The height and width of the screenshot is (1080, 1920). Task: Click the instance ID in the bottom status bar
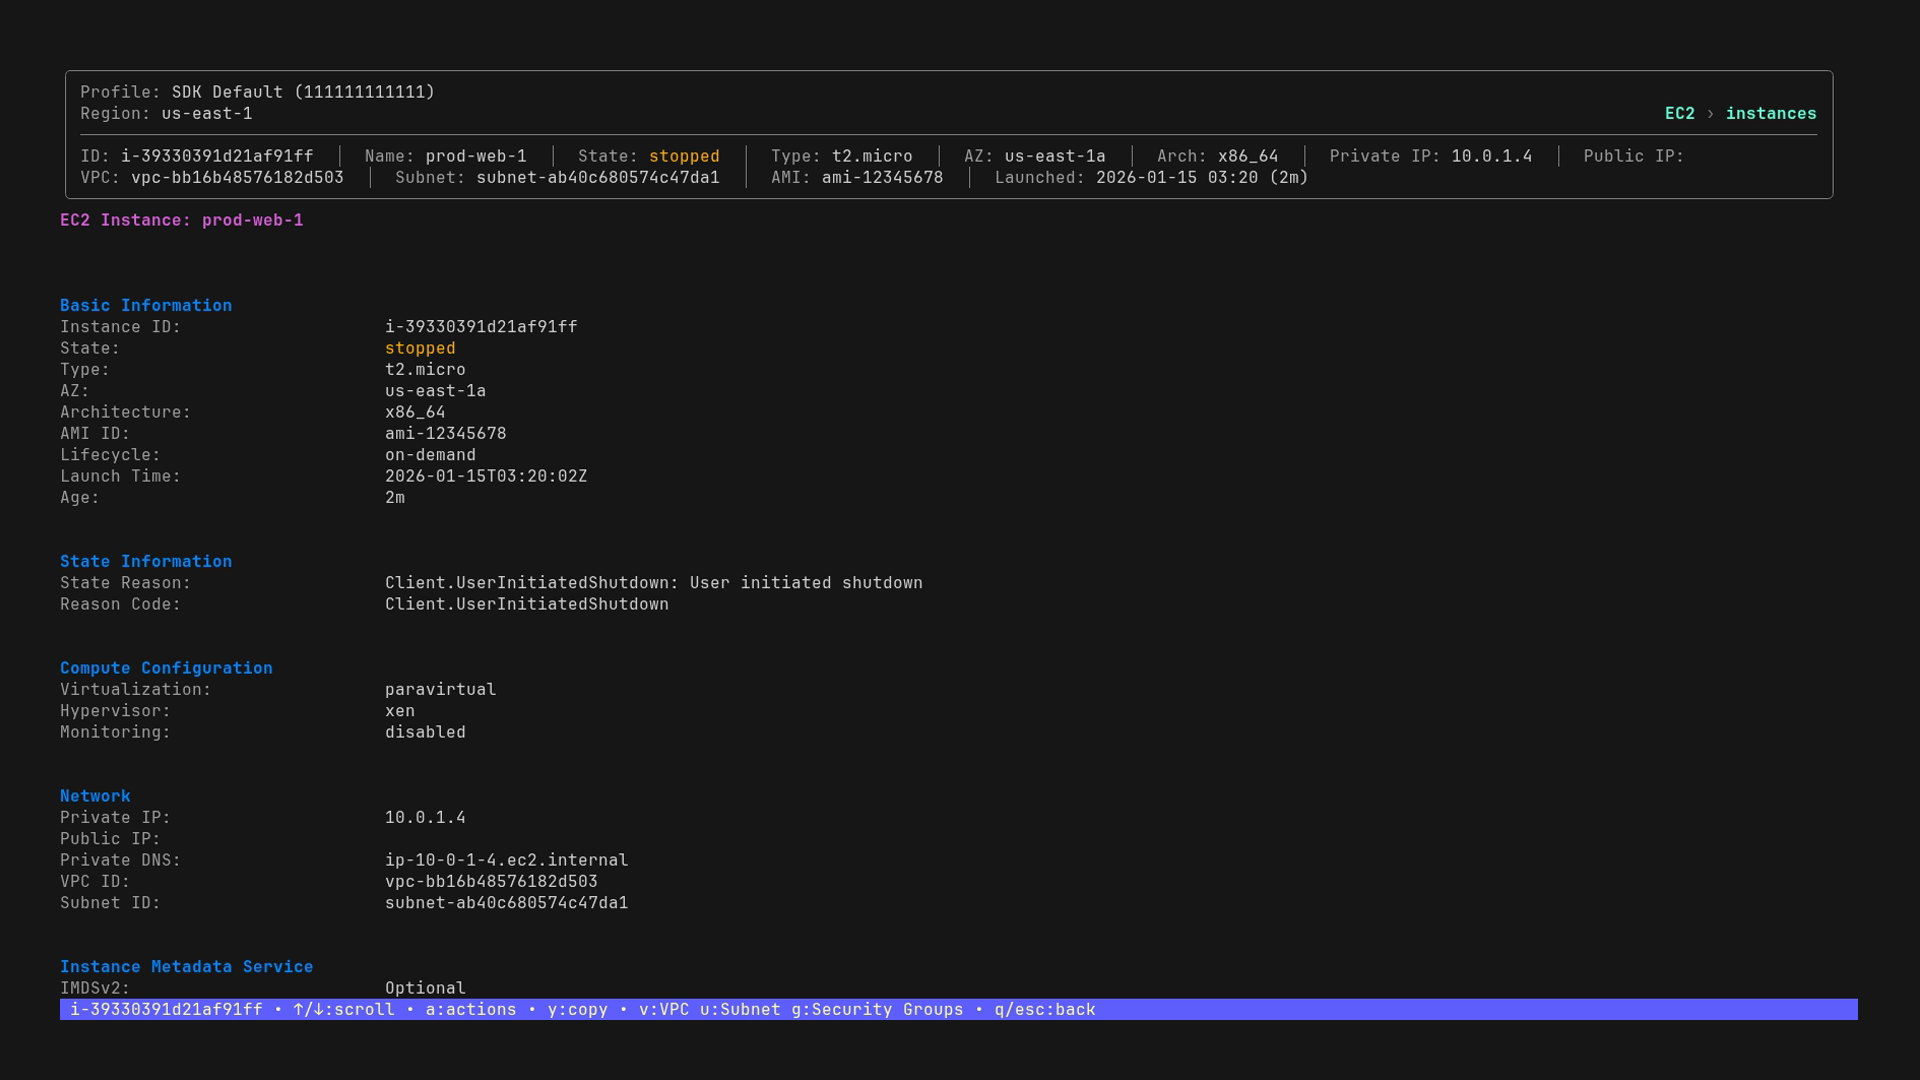pos(166,1010)
